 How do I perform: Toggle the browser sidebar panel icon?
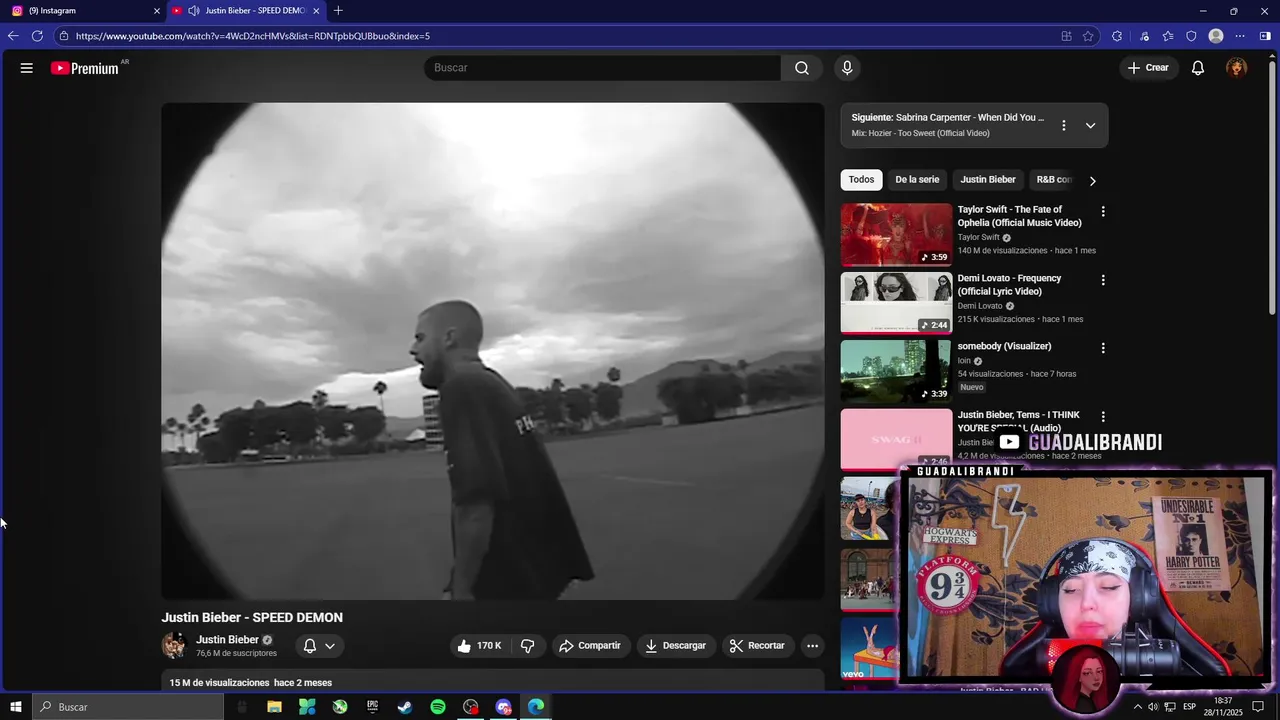click(x=1265, y=36)
